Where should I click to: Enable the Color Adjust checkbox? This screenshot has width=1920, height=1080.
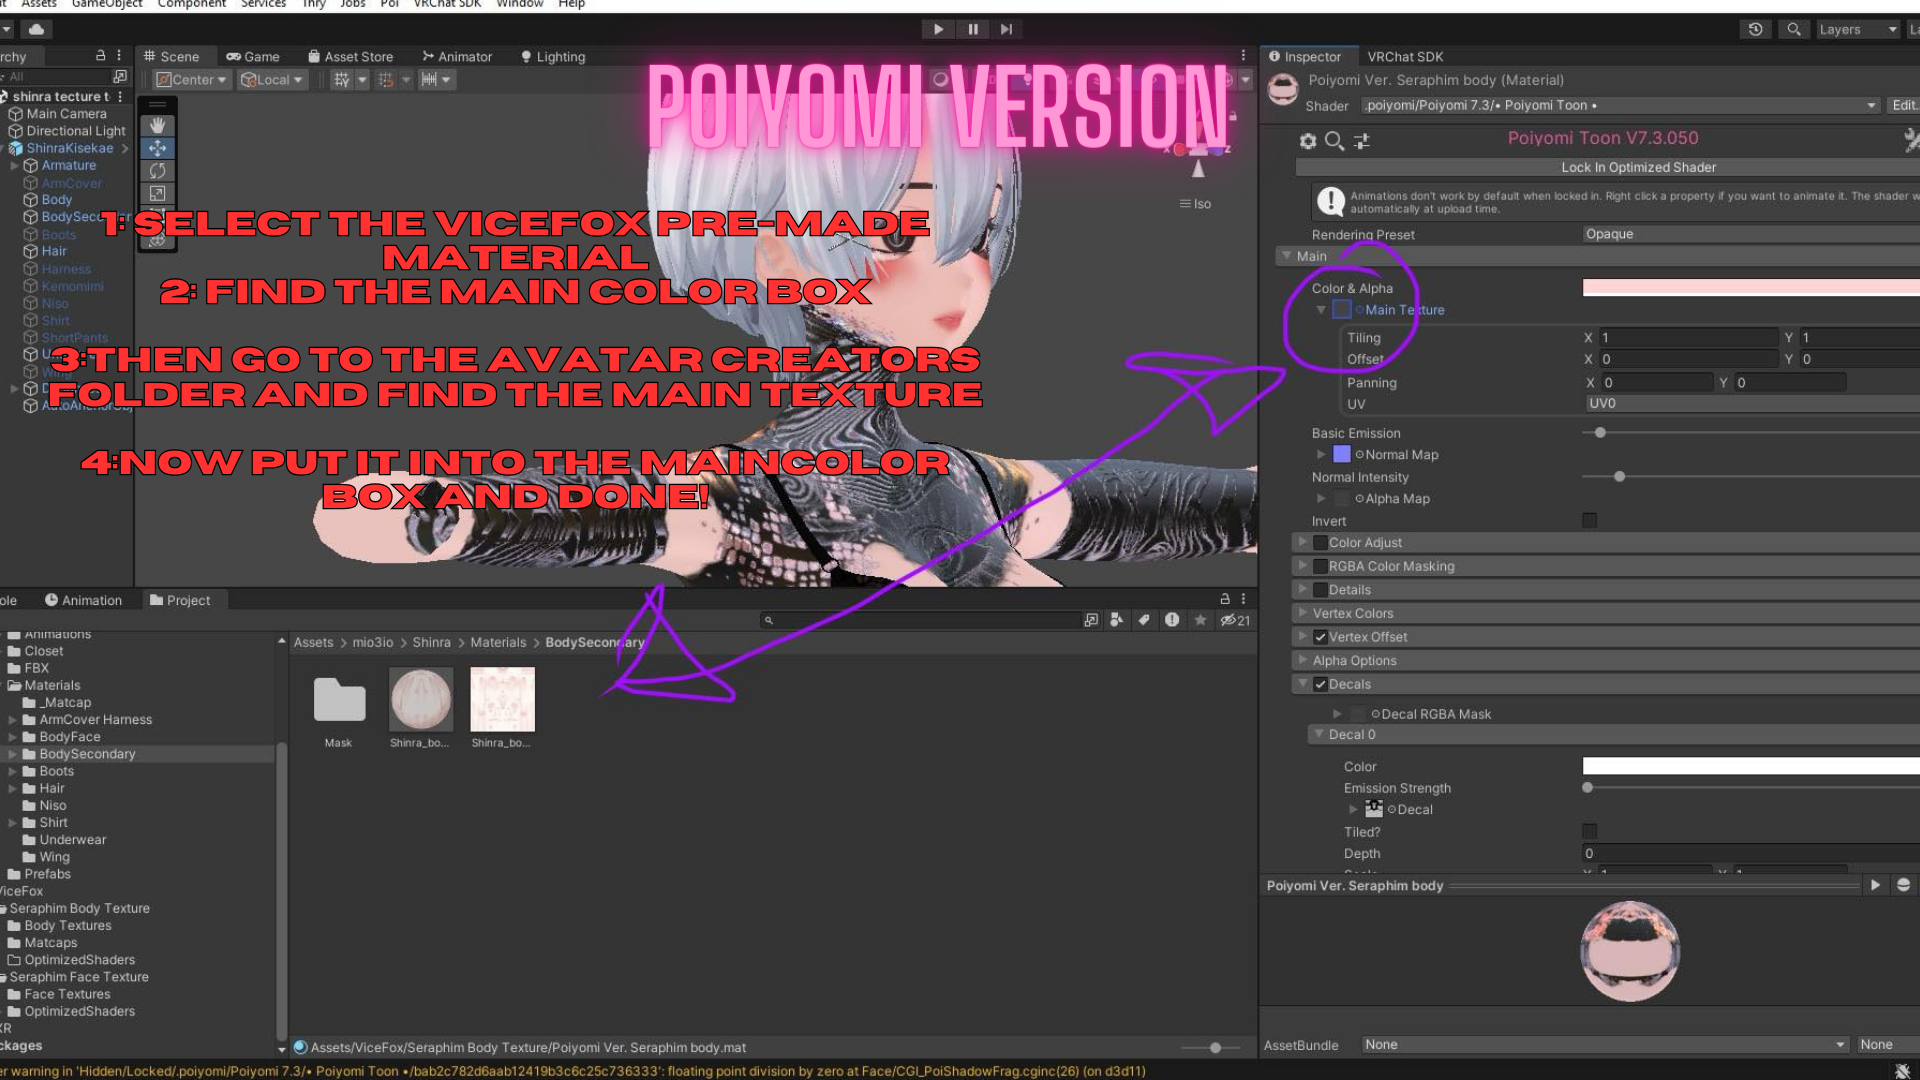[x=1320, y=542]
